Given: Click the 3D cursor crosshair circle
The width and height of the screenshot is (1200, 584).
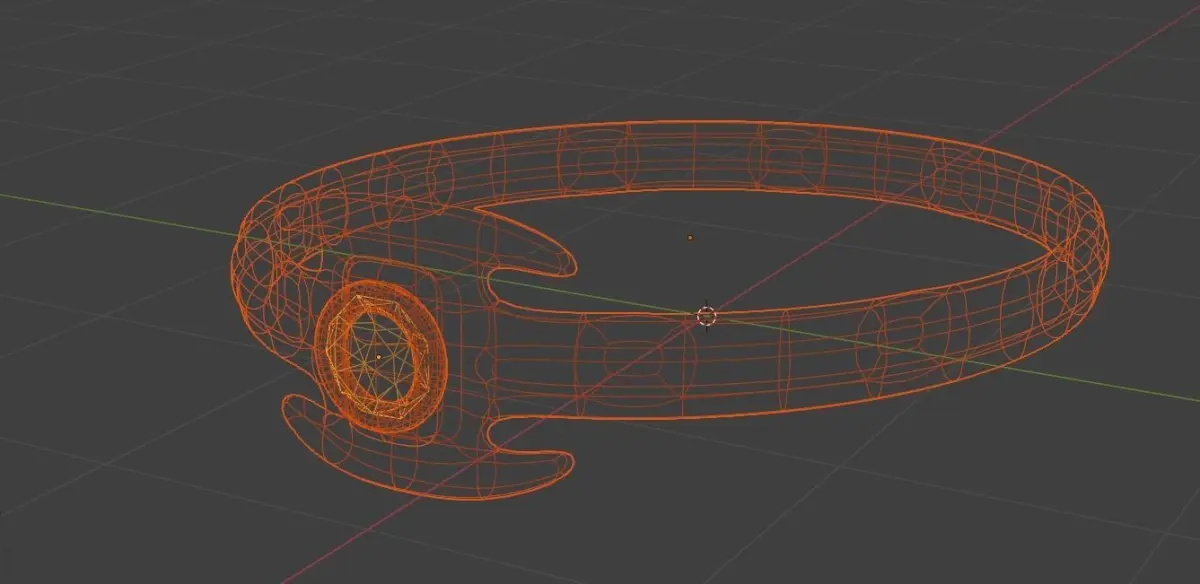Looking at the screenshot, I should 706,316.
